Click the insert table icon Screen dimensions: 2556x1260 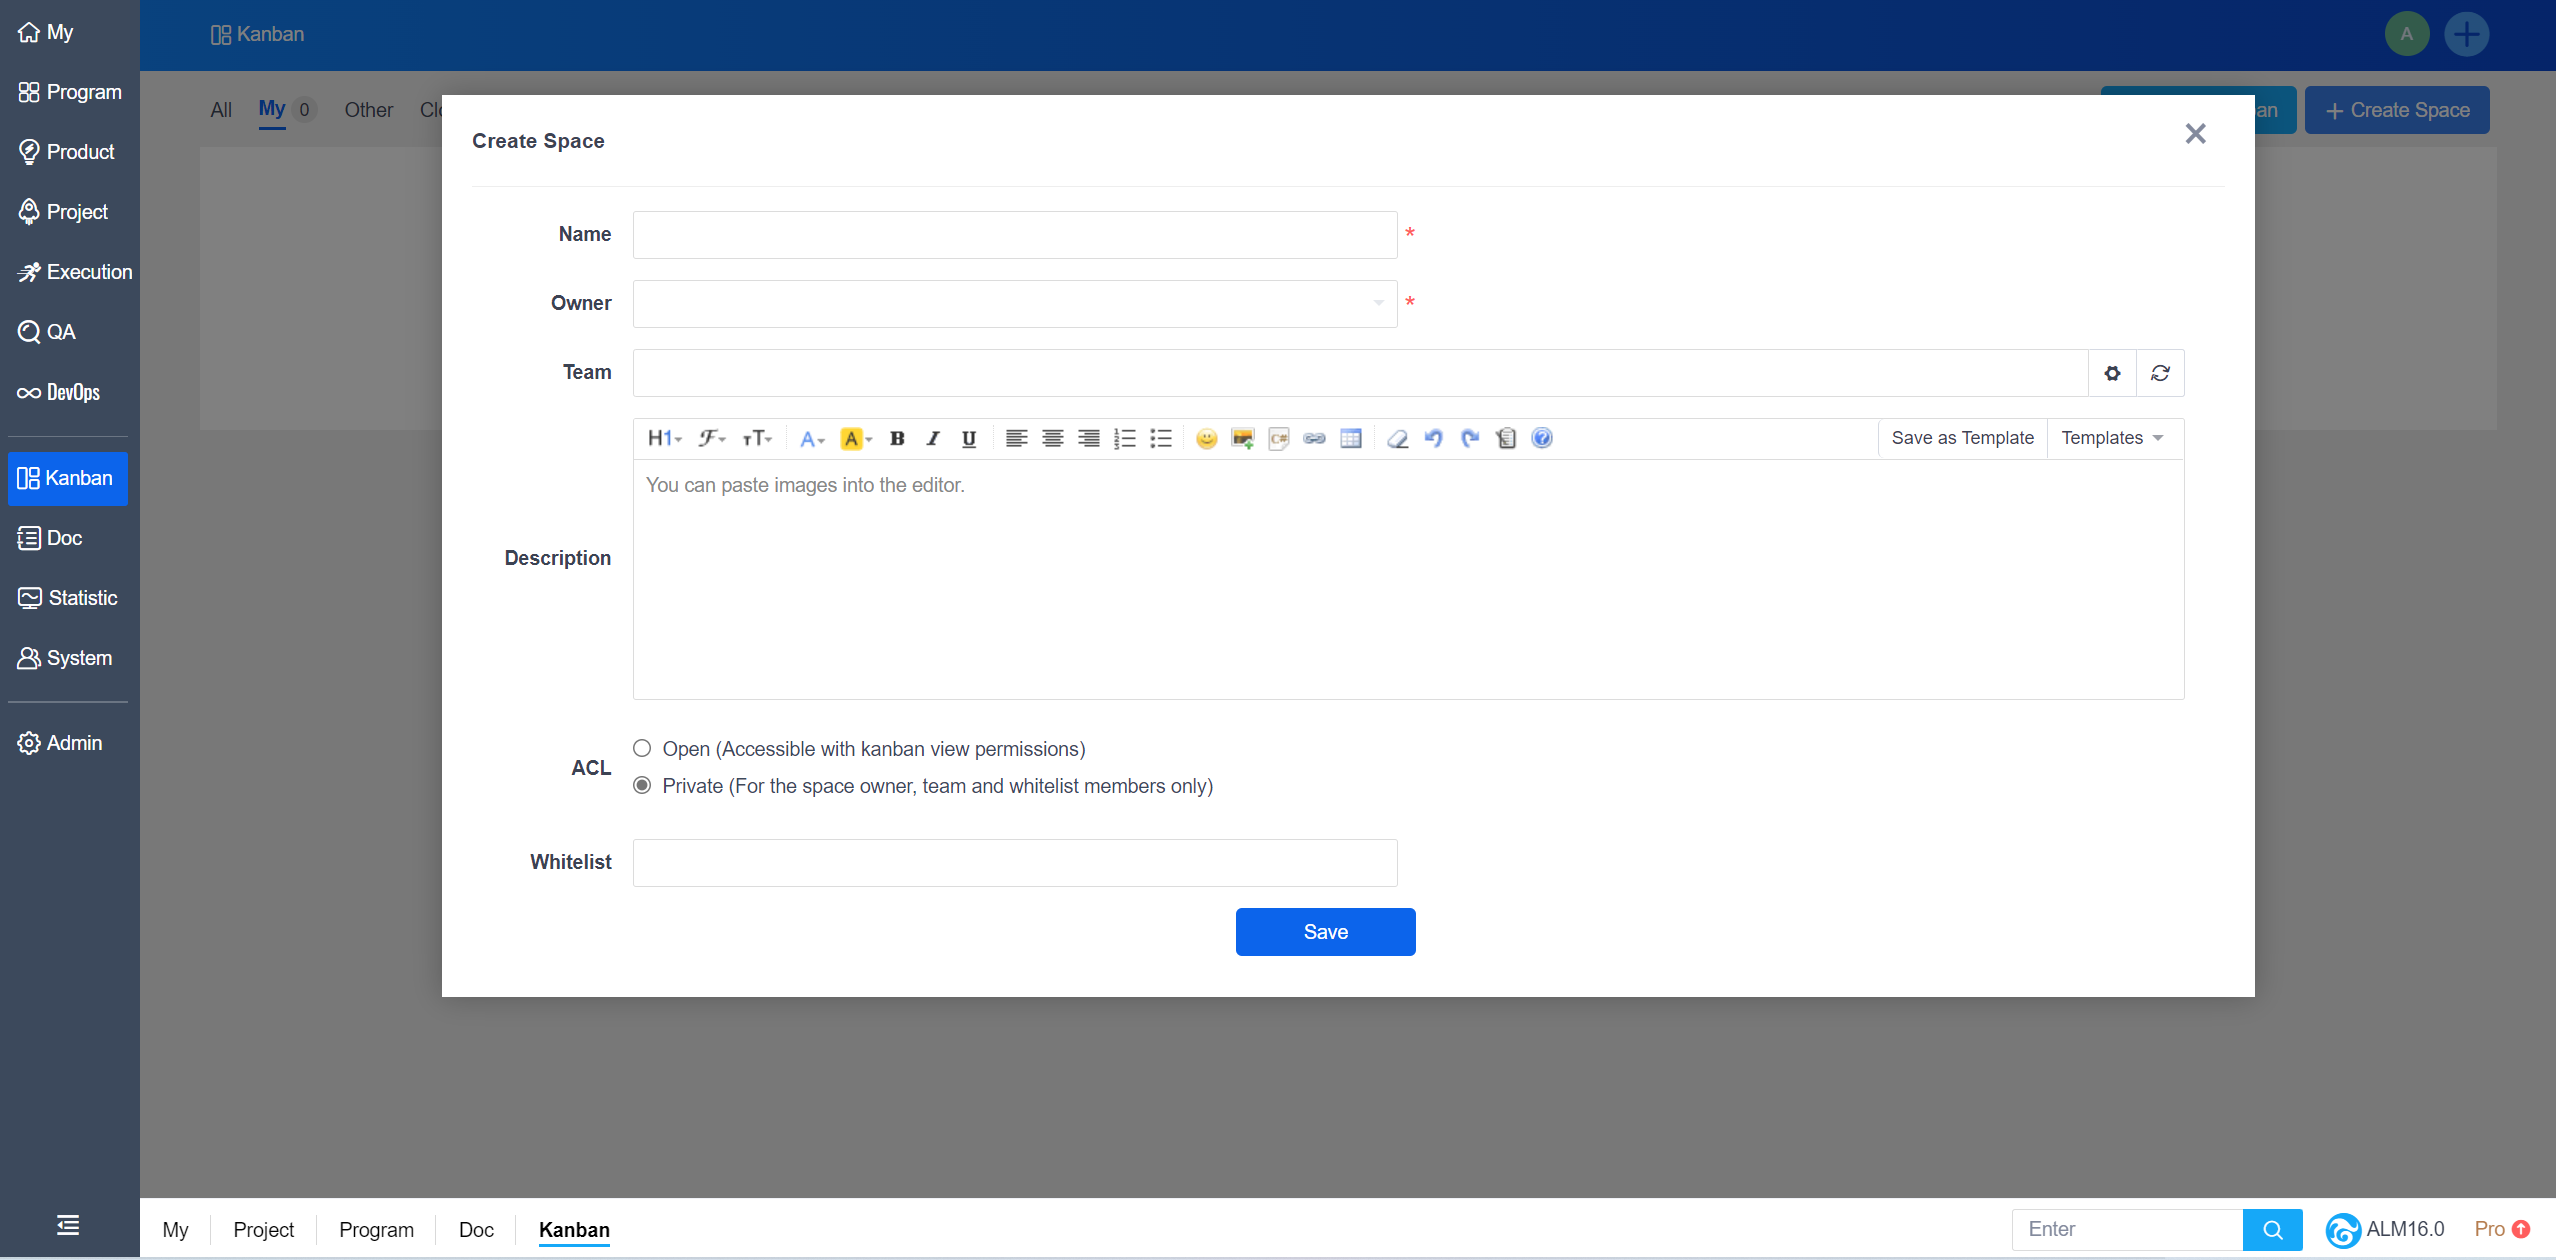(x=1350, y=438)
